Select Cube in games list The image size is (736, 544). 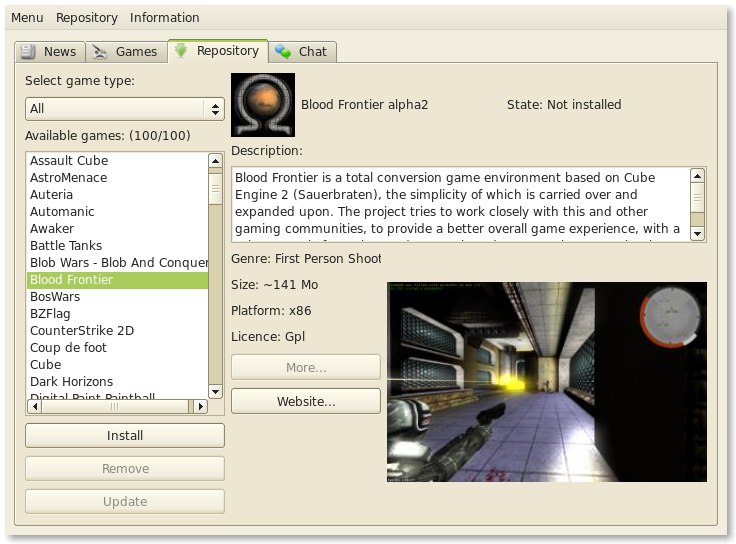117,365
